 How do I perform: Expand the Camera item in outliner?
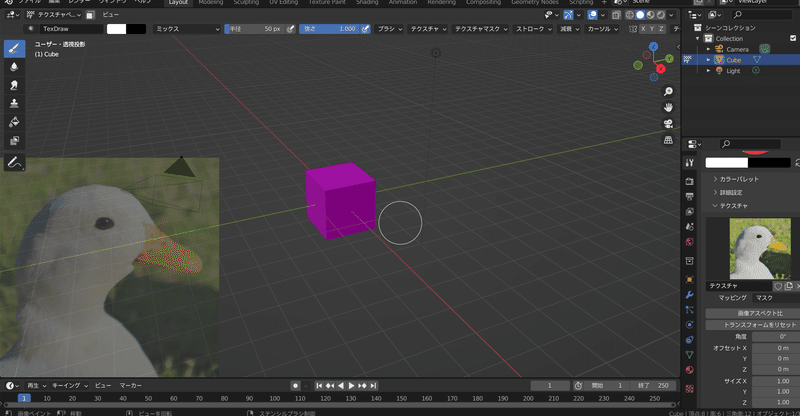click(708, 49)
